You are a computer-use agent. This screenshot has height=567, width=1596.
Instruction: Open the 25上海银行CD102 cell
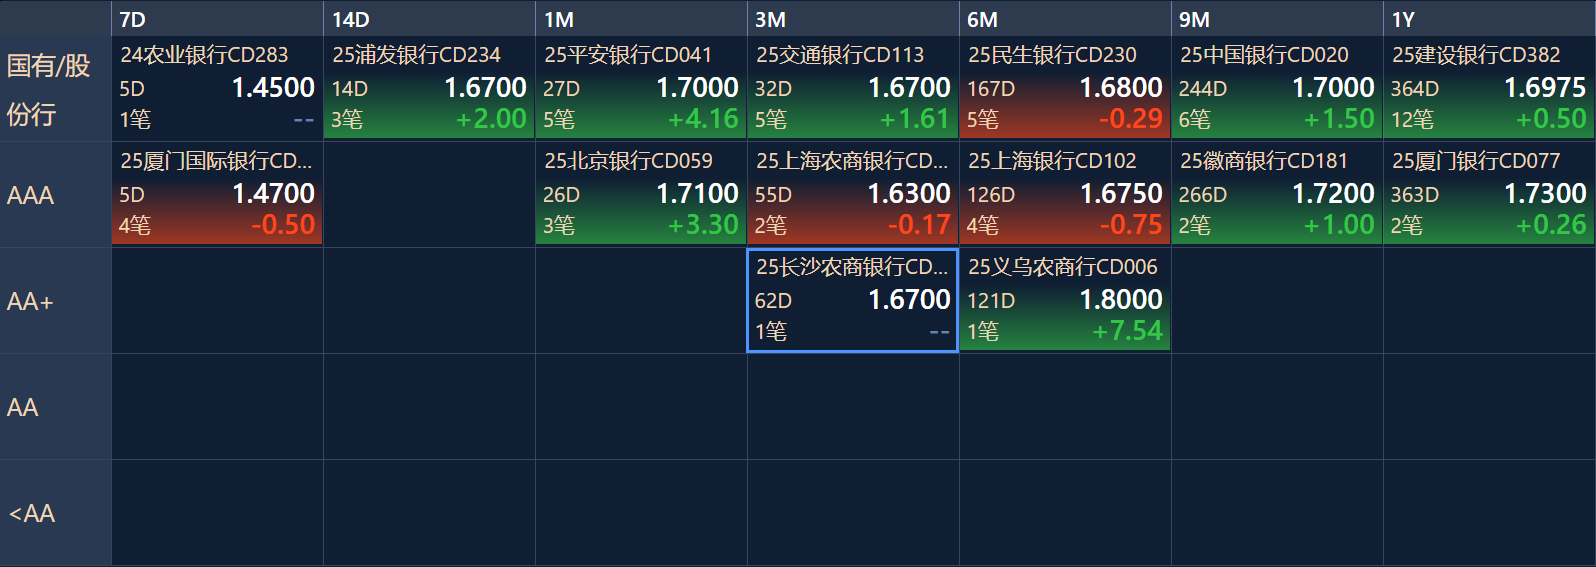[1065, 194]
